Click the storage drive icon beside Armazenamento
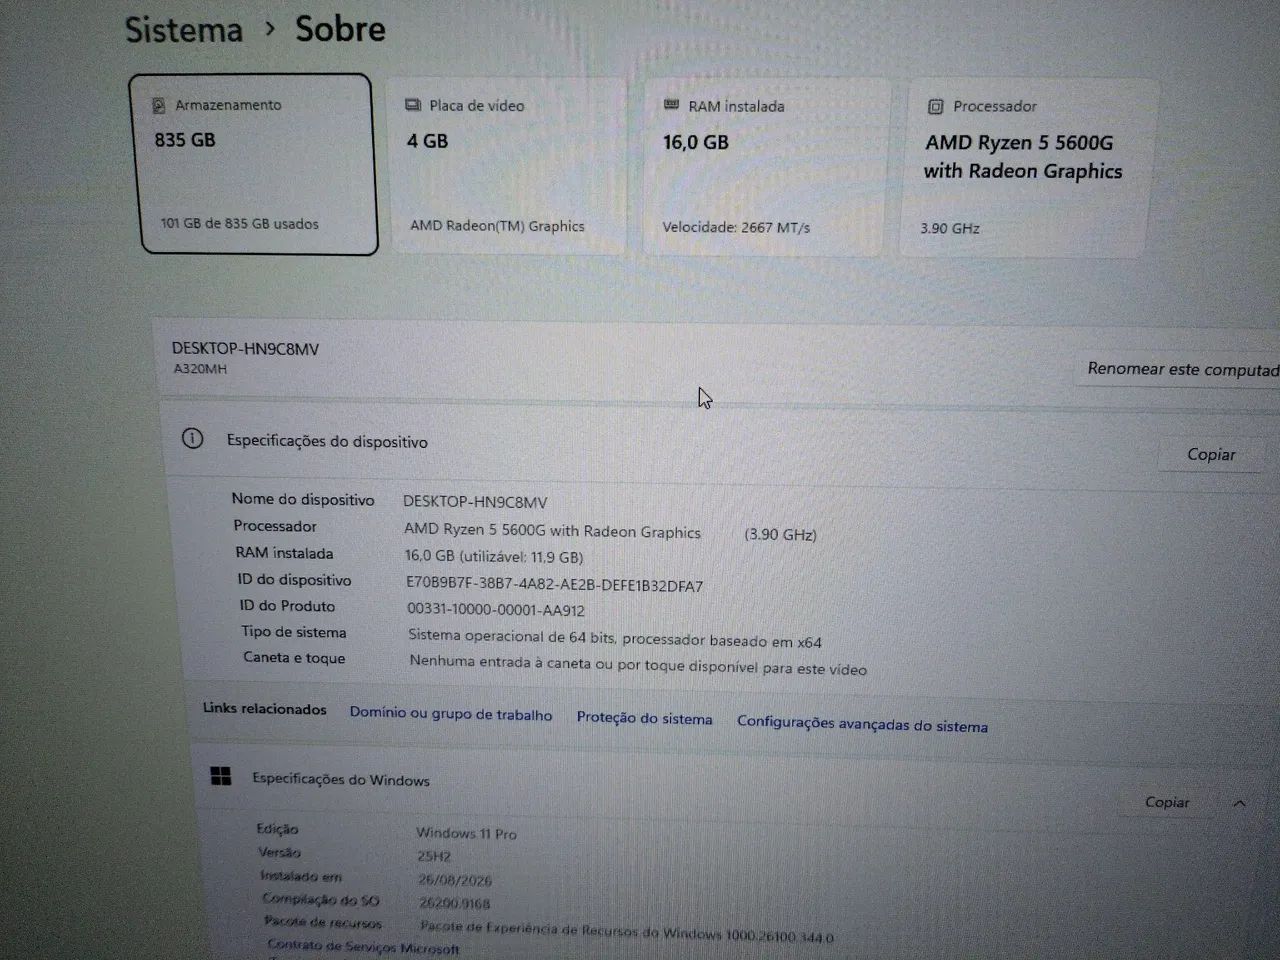 pos(158,105)
